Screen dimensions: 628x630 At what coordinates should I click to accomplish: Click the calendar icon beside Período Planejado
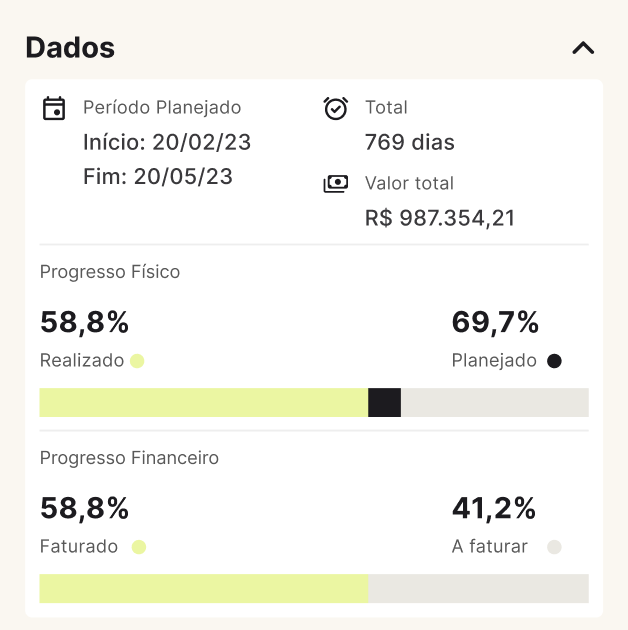tap(54, 108)
